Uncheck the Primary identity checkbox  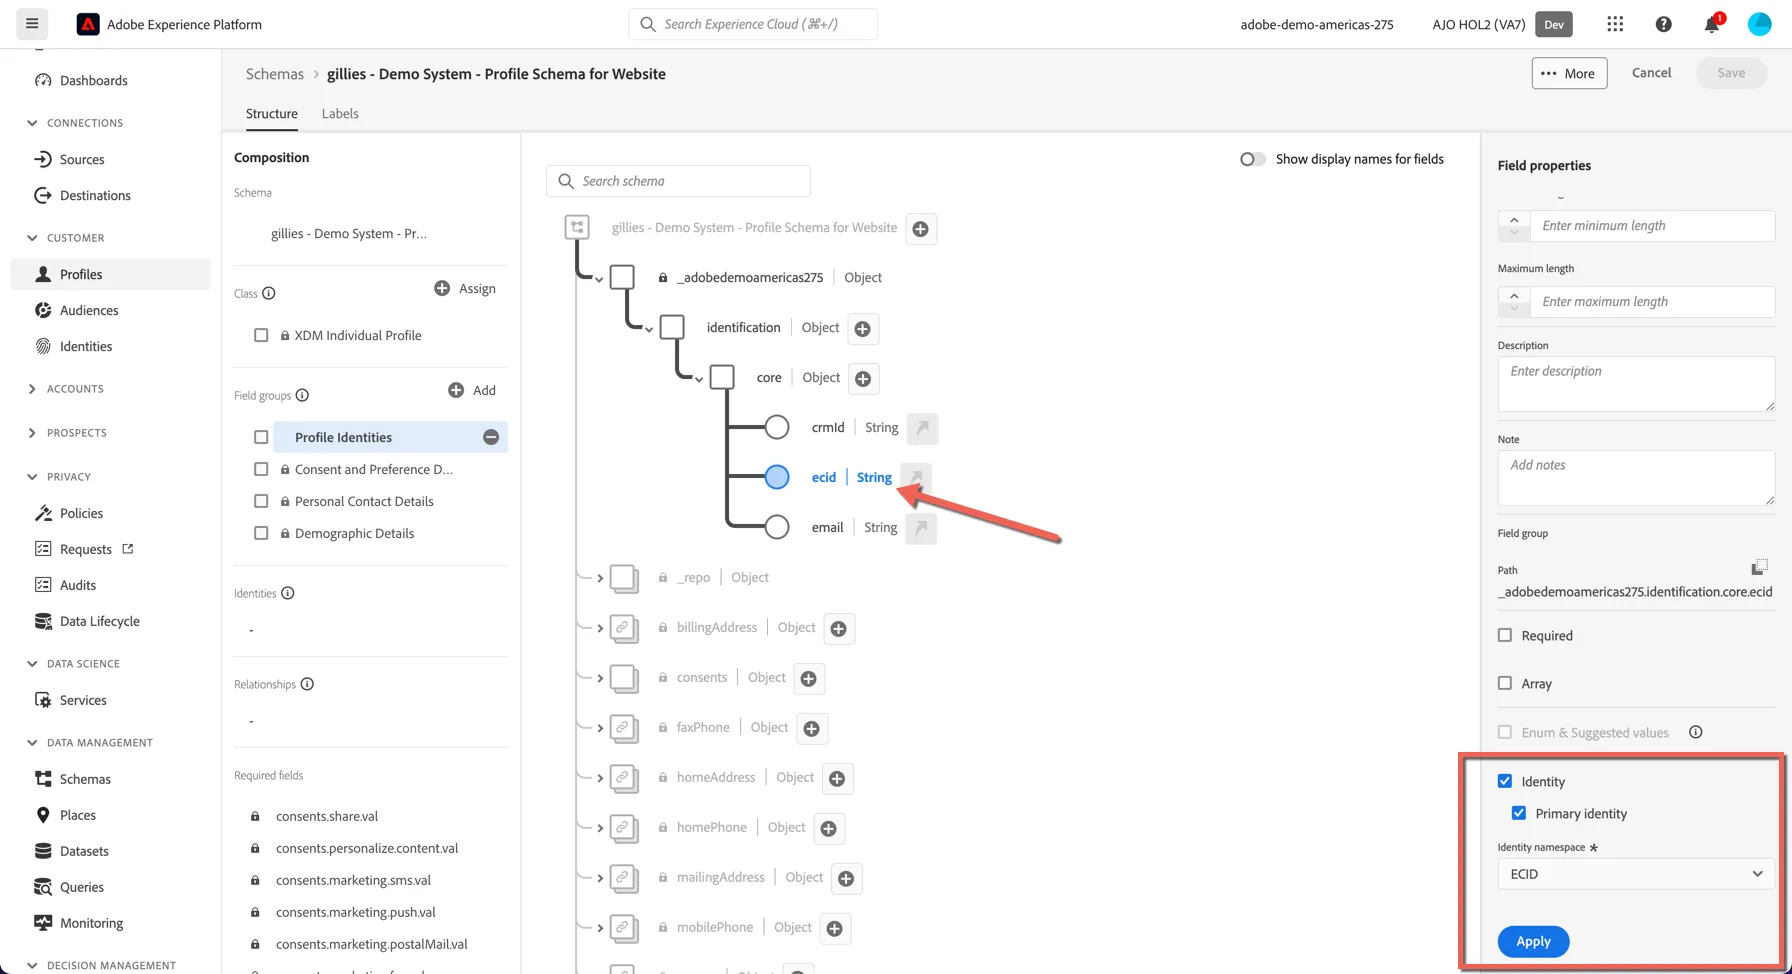1519,813
